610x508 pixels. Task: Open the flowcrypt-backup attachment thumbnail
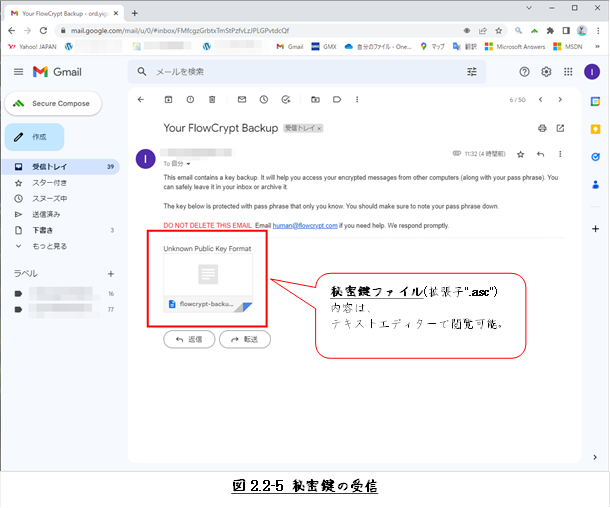coord(208,283)
